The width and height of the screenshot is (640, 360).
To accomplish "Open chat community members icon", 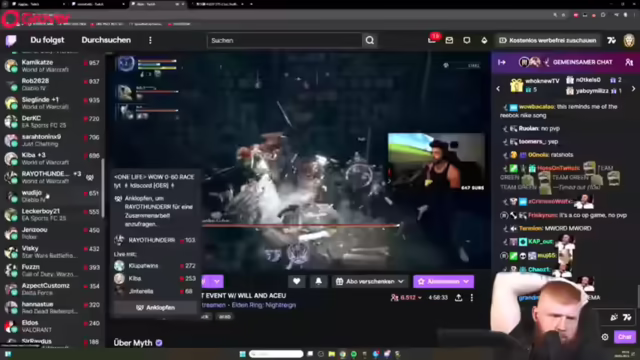I will coord(629,62).
